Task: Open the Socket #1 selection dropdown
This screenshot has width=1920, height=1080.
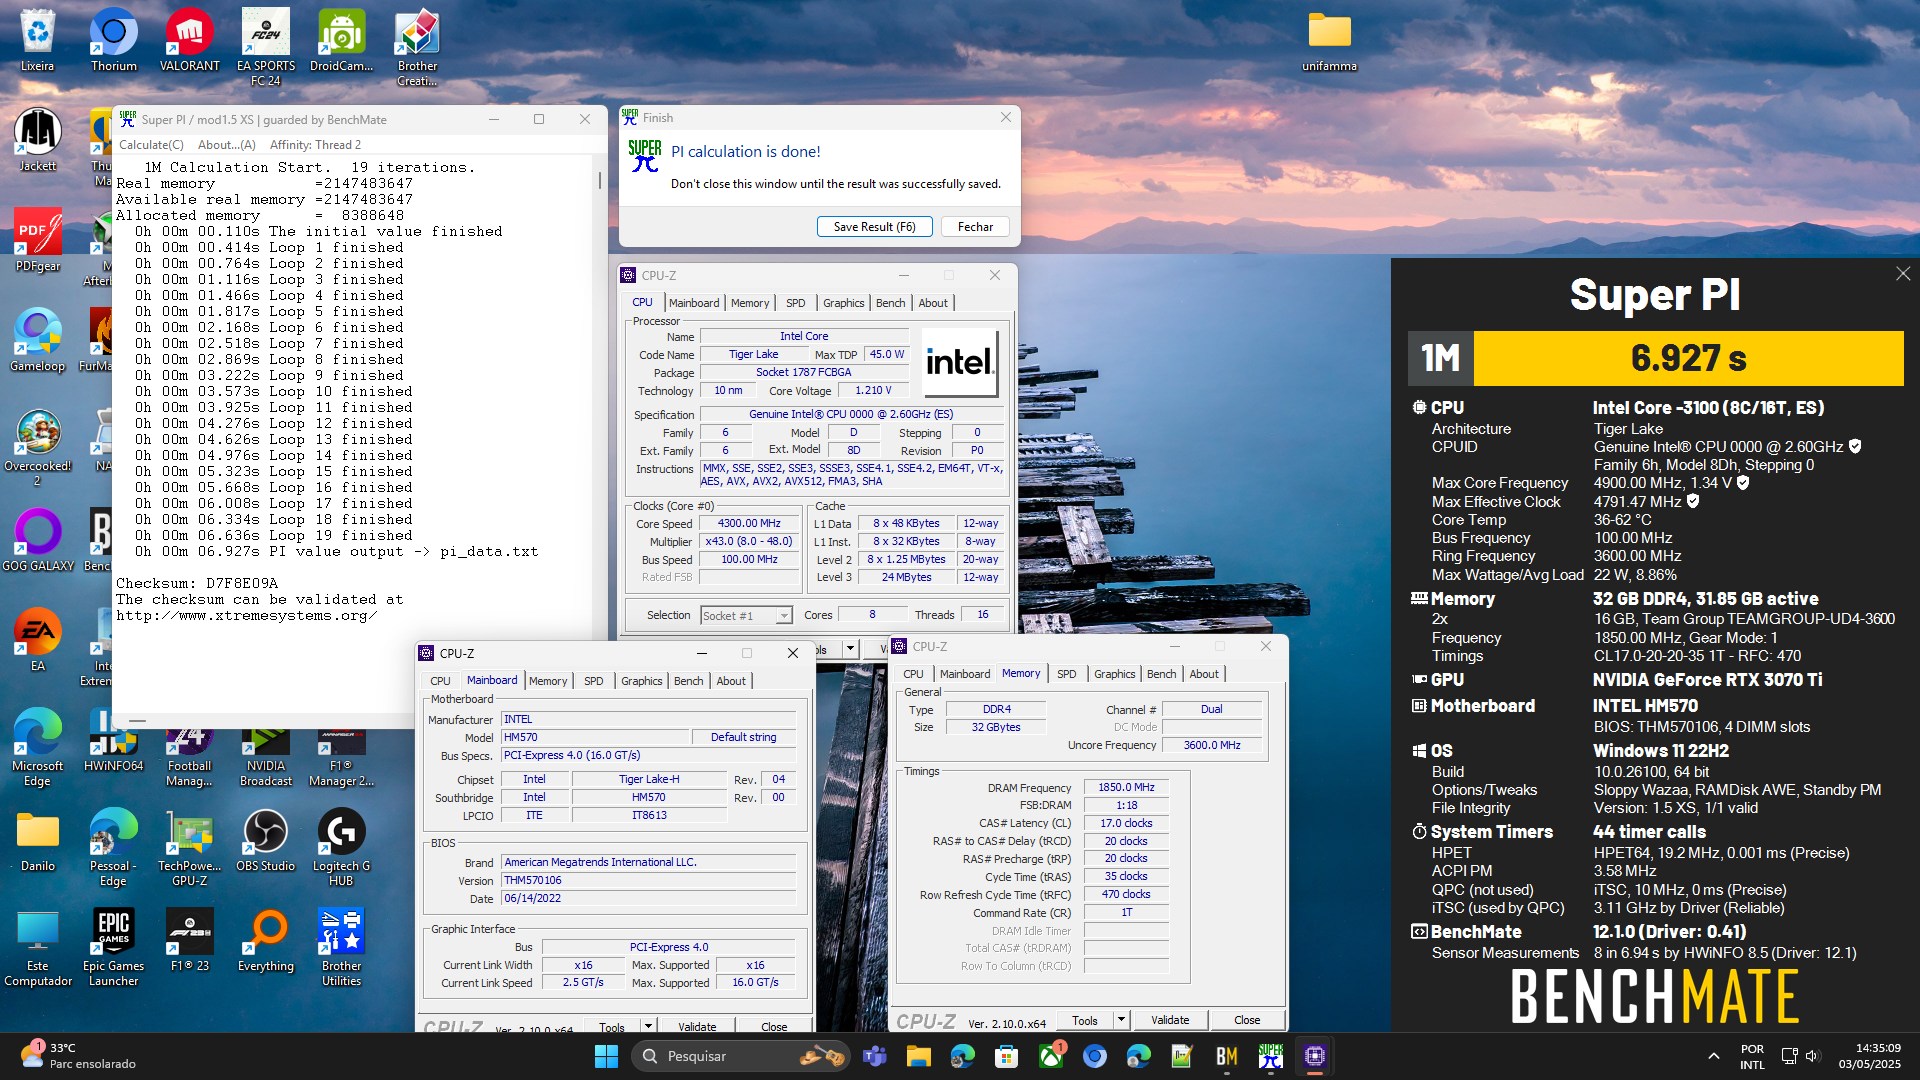Action: pyautogui.click(x=746, y=615)
